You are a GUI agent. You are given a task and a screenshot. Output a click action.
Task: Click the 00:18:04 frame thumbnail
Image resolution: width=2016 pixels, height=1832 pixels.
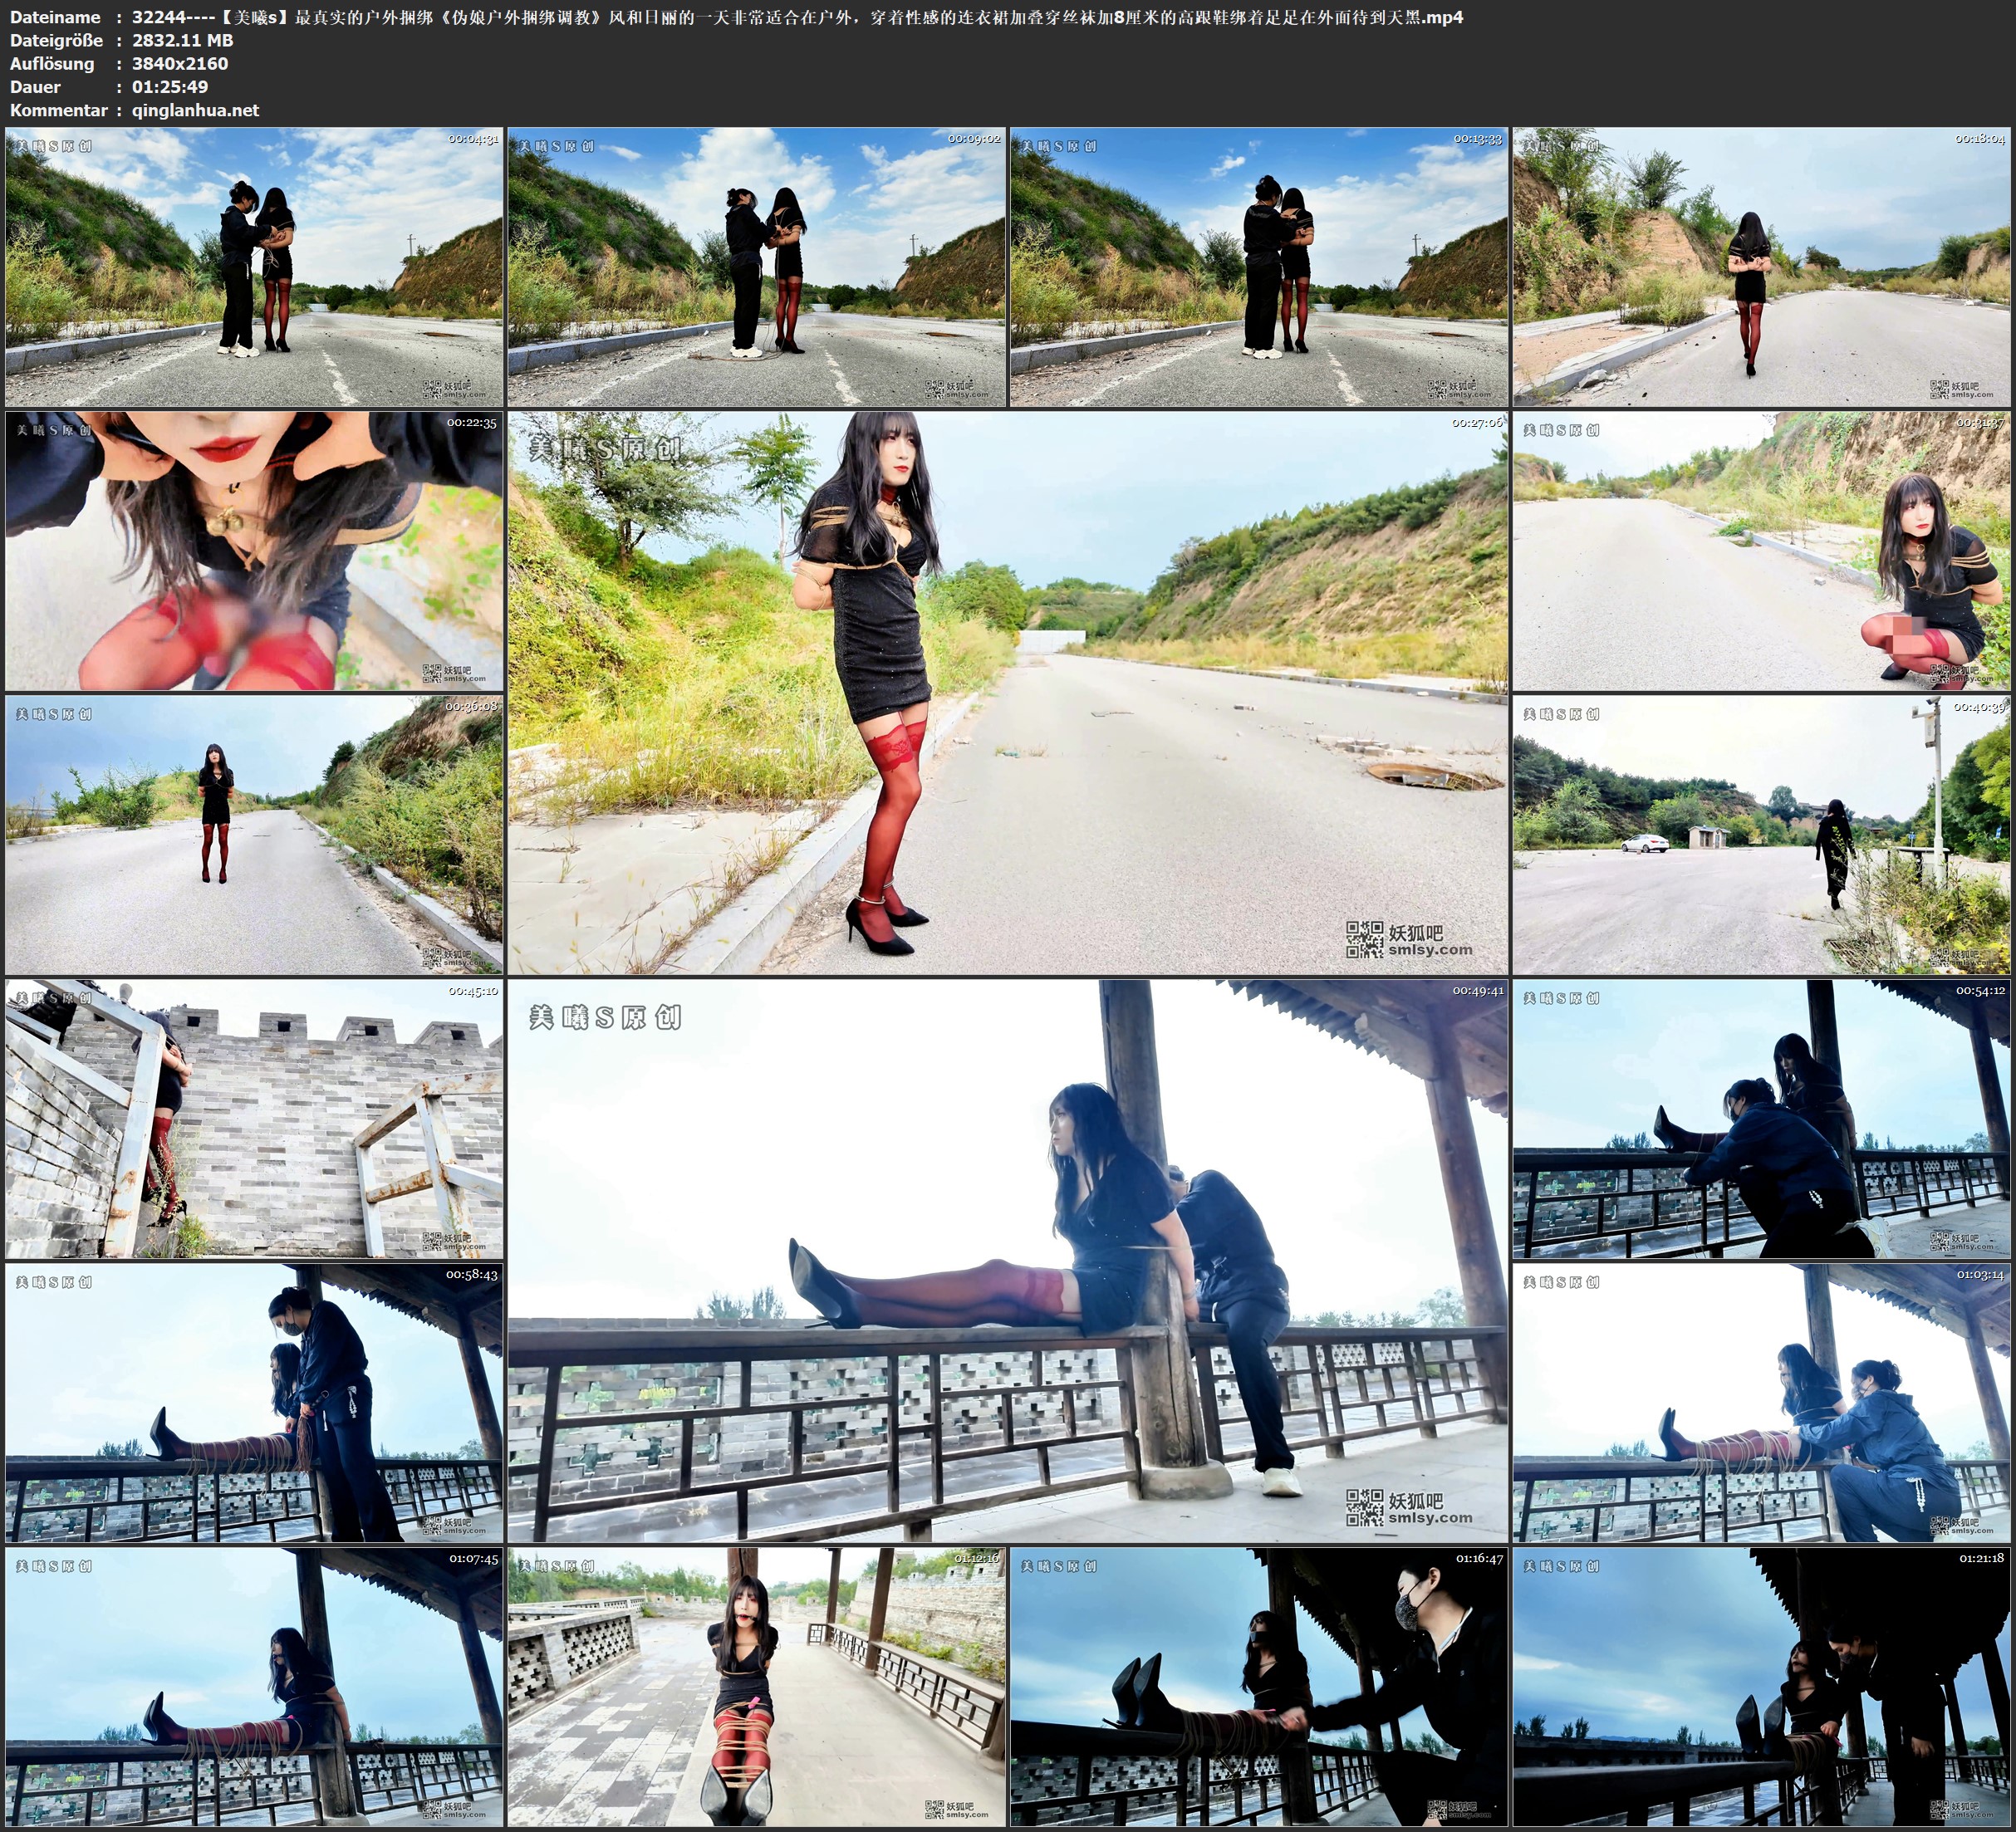[1761, 266]
